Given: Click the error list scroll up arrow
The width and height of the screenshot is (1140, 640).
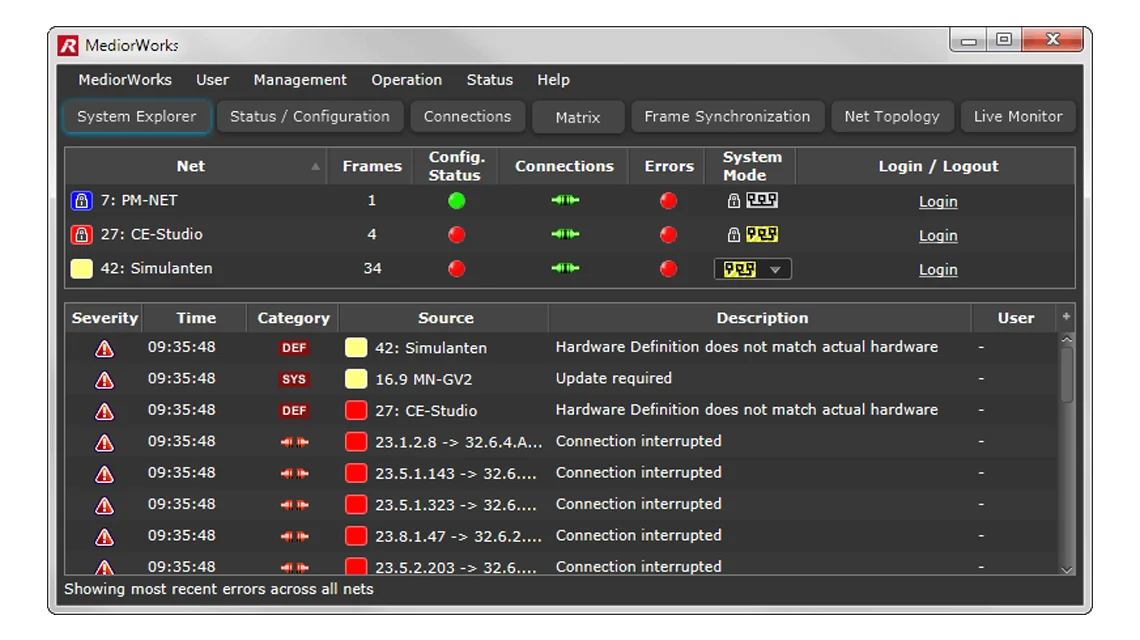Looking at the screenshot, I should (1067, 339).
